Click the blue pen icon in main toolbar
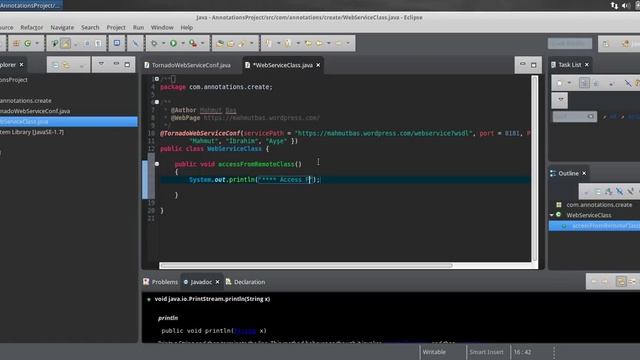Image resolution: width=640 pixels, height=360 pixels. 136,43
